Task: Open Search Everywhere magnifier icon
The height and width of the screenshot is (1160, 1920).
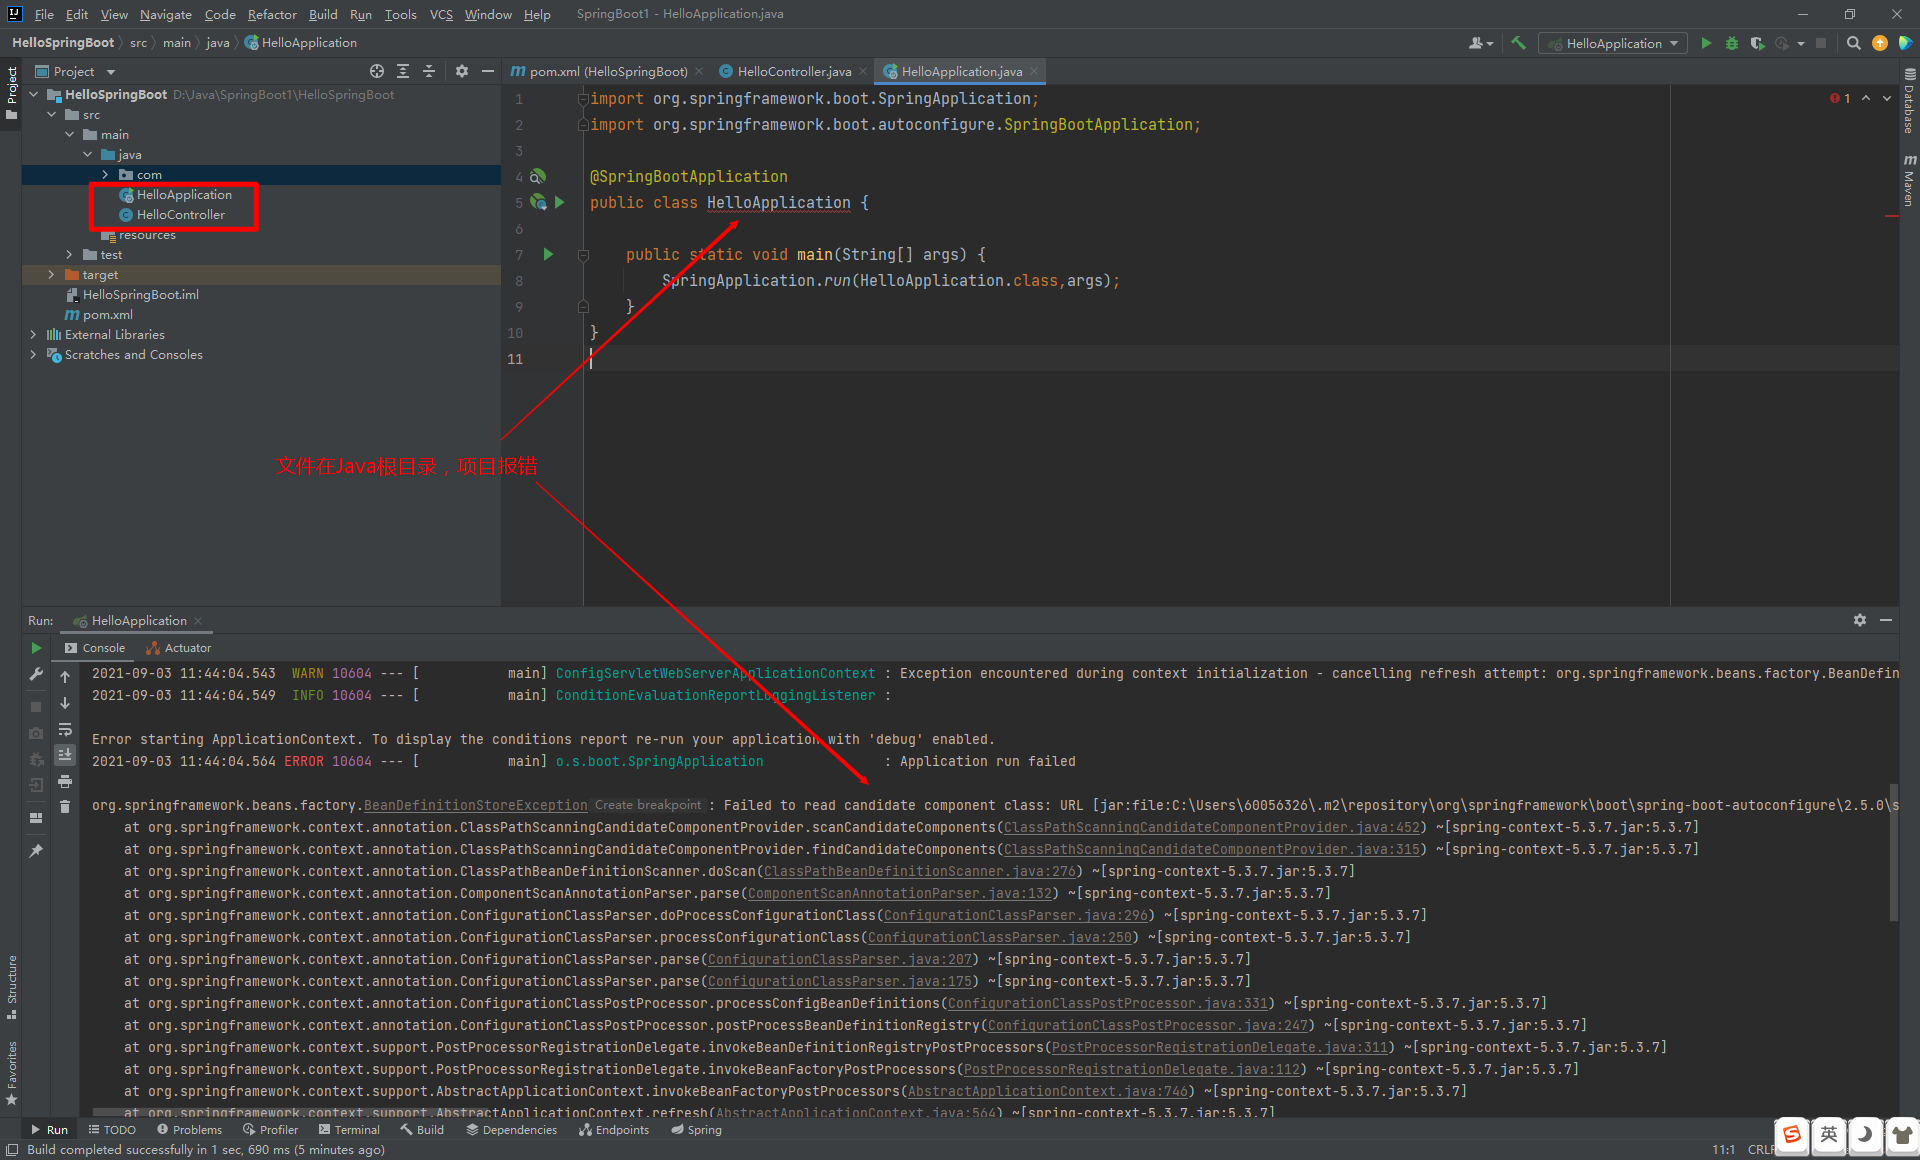Action: 1853,43
